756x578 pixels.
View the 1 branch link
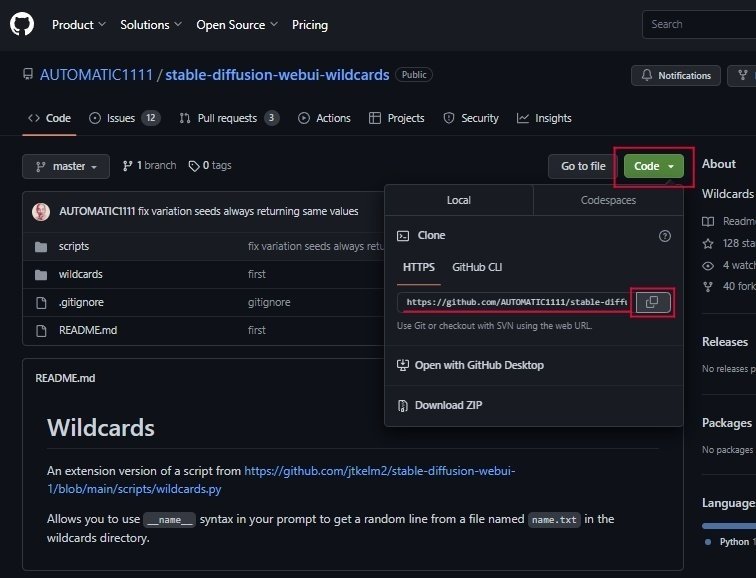coord(149,165)
